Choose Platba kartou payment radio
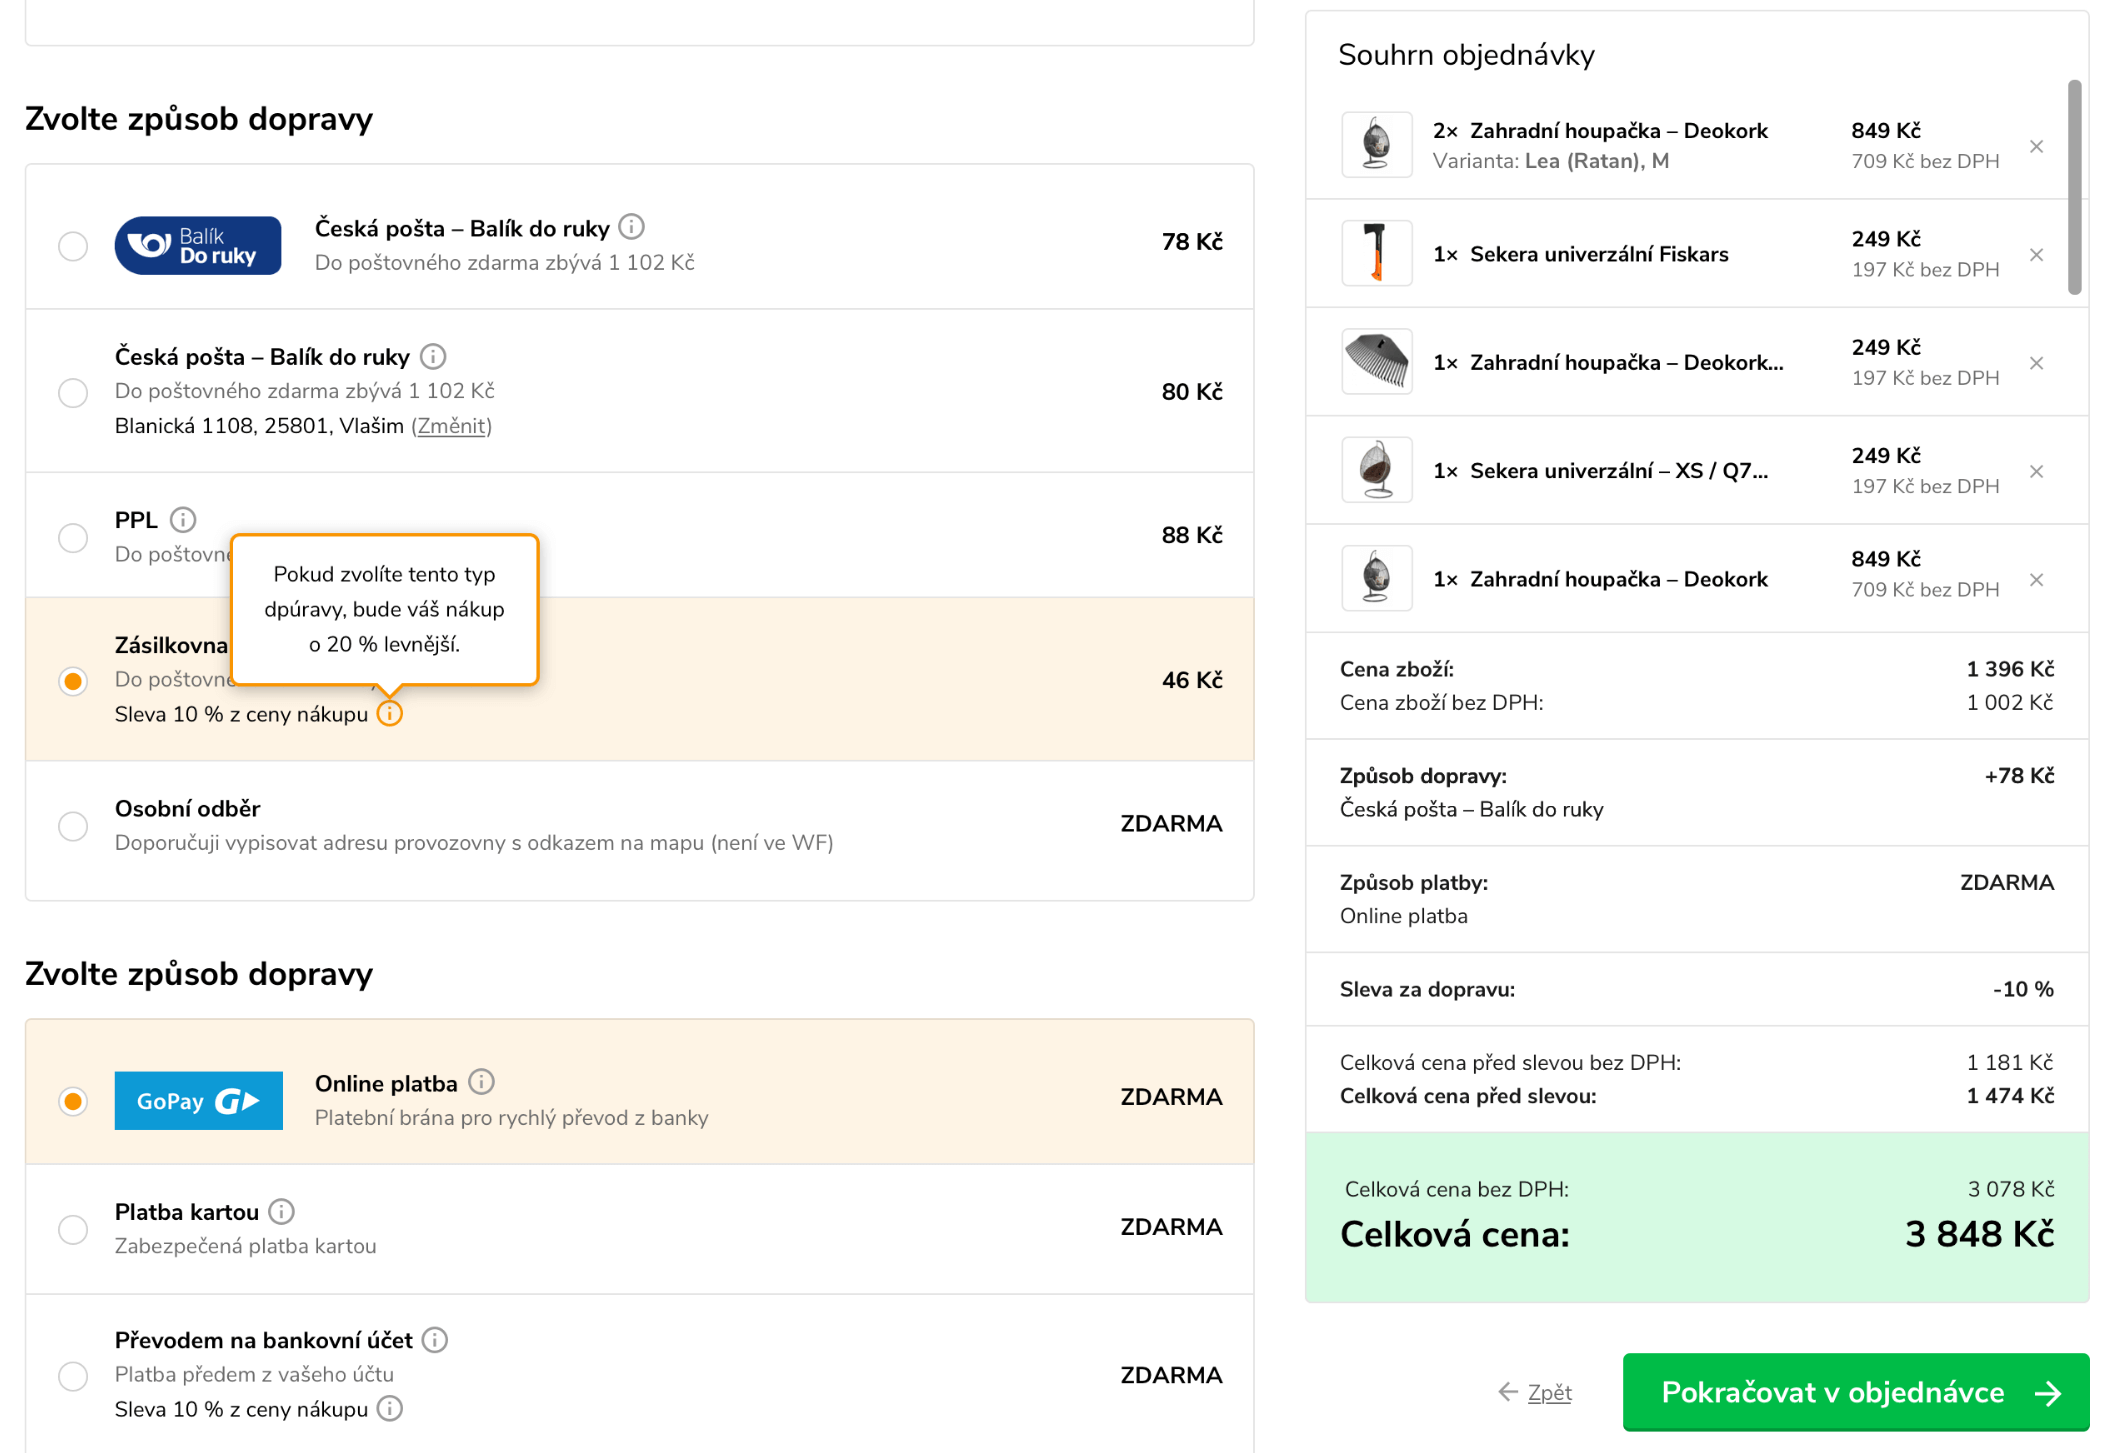The height and width of the screenshot is (1453, 2115). (x=73, y=1229)
